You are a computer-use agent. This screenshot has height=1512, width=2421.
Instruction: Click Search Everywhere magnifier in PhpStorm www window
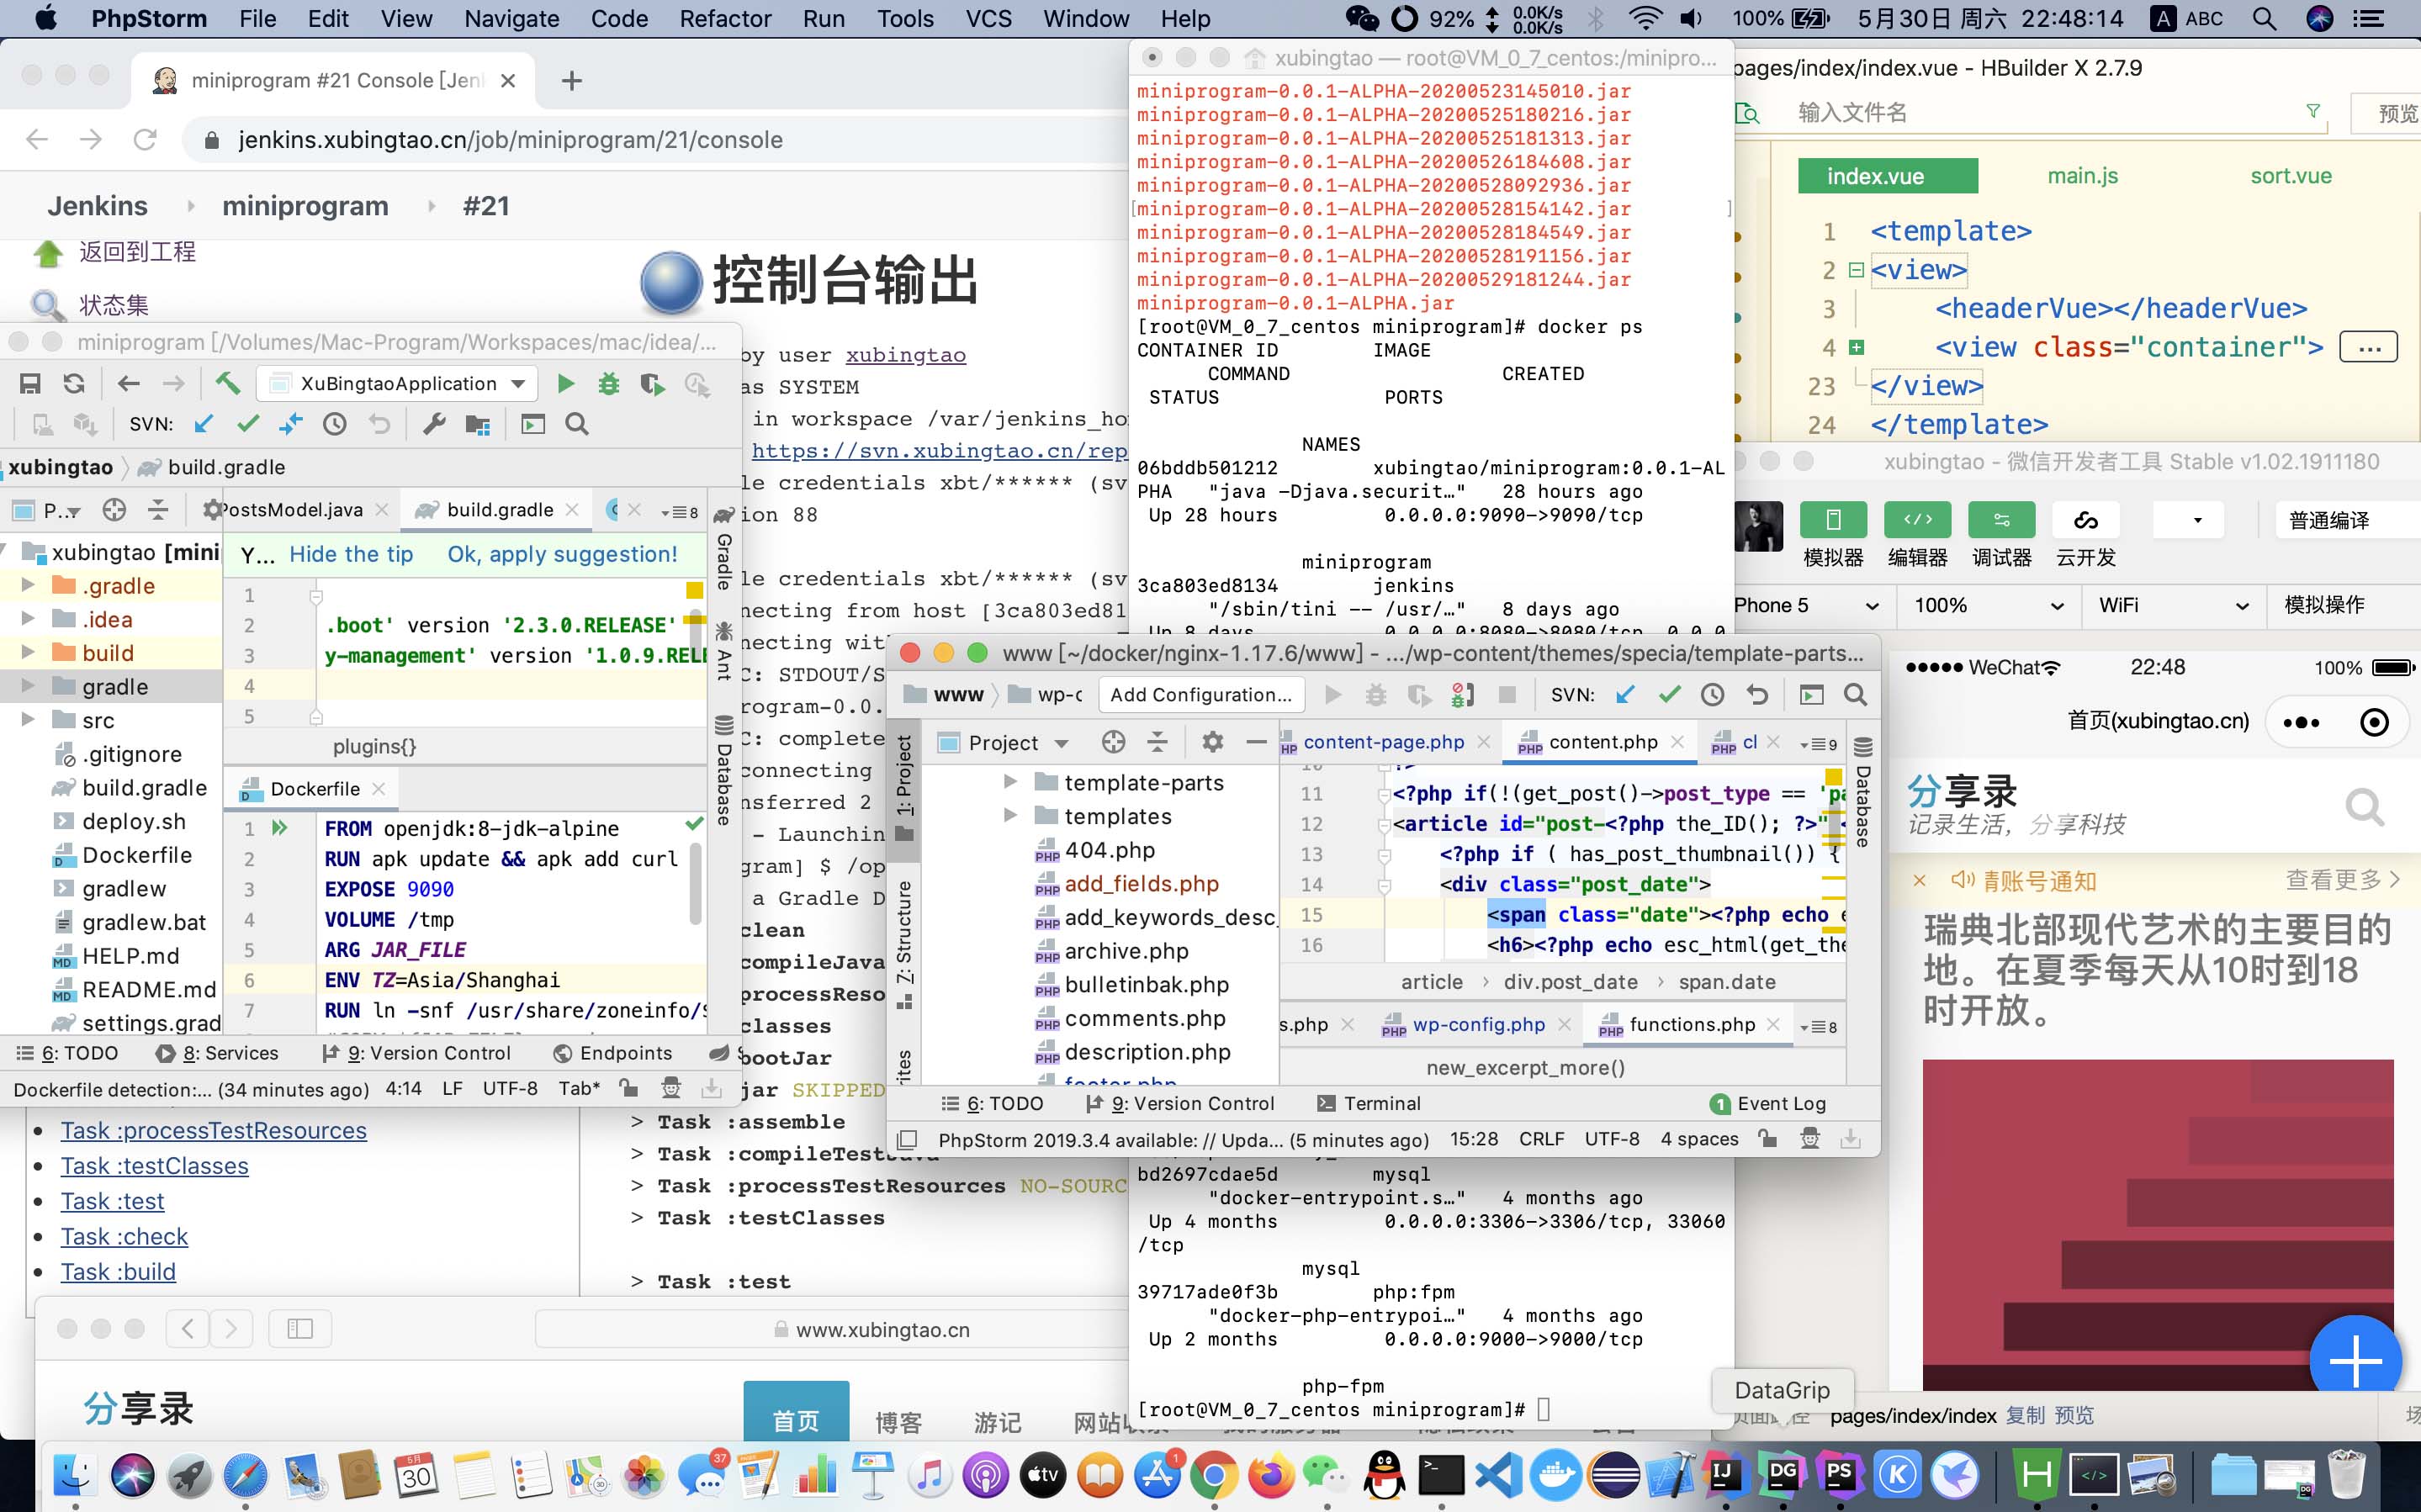(x=1855, y=694)
